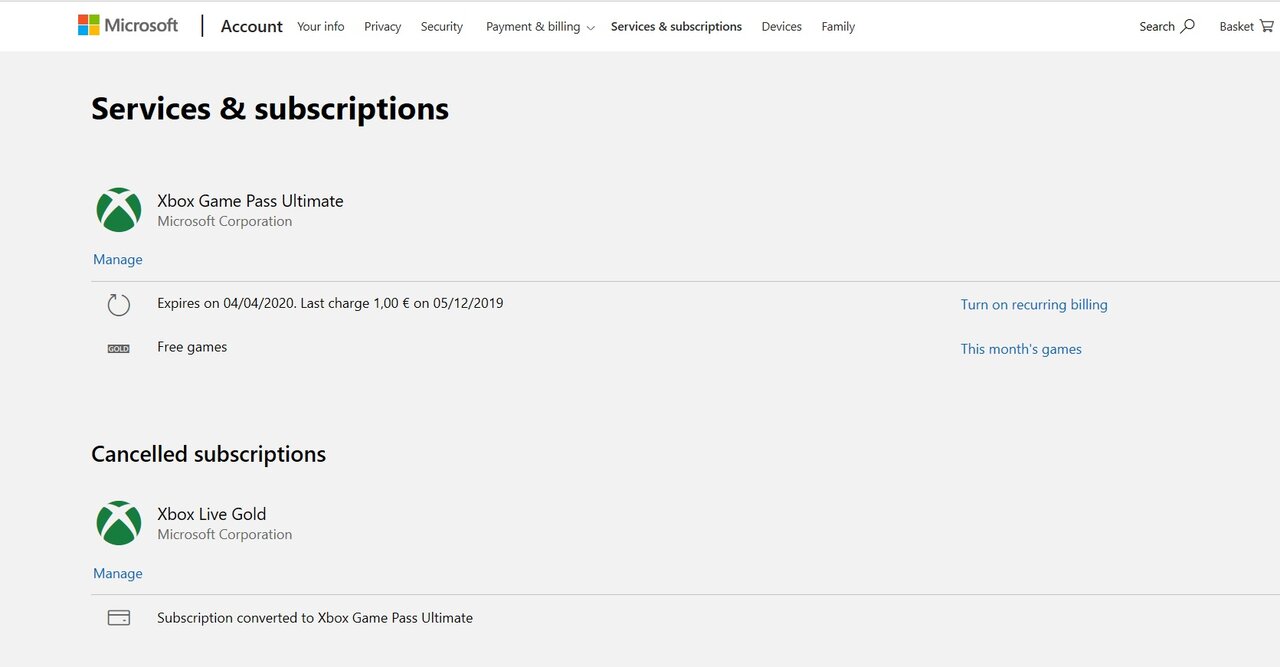Click the 'Cancelled subscriptions' heading
The image size is (1280, 667).
click(208, 454)
